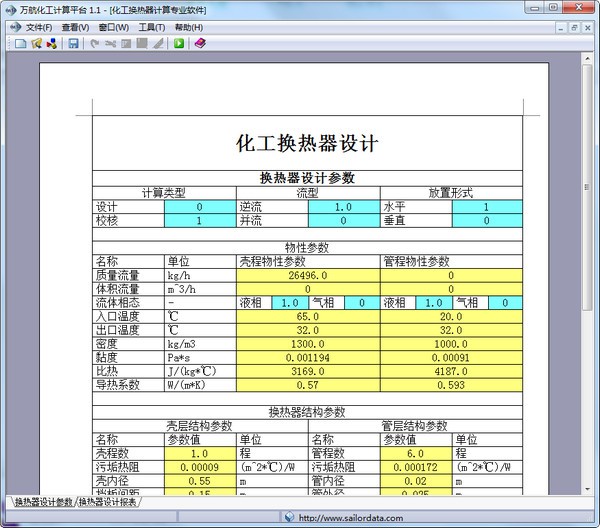The height and width of the screenshot is (528, 600).
Task: Click the Save floppy disk icon
Action: pos(73,44)
